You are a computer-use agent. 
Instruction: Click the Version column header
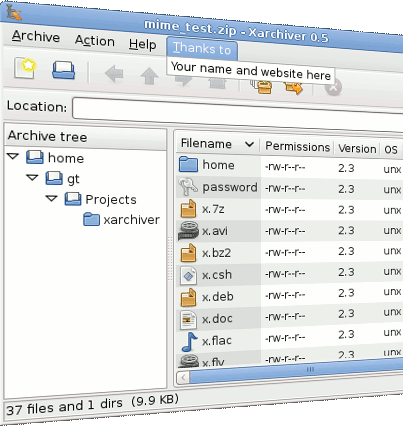(357, 149)
